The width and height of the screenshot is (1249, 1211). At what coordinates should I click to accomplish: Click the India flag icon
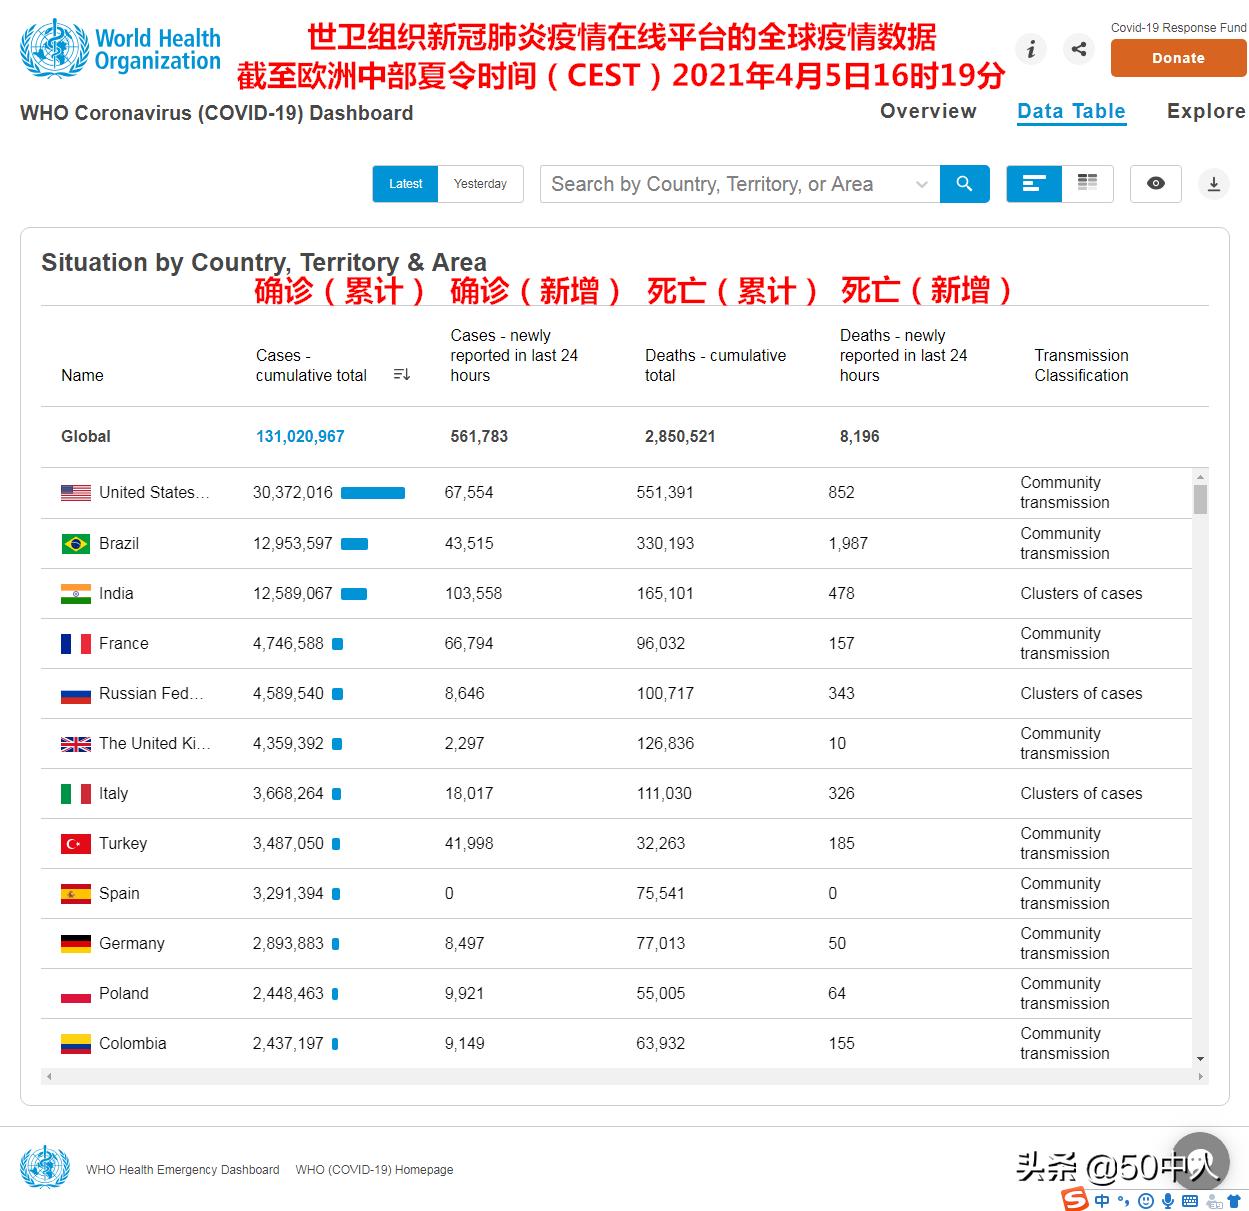click(x=76, y=593)
